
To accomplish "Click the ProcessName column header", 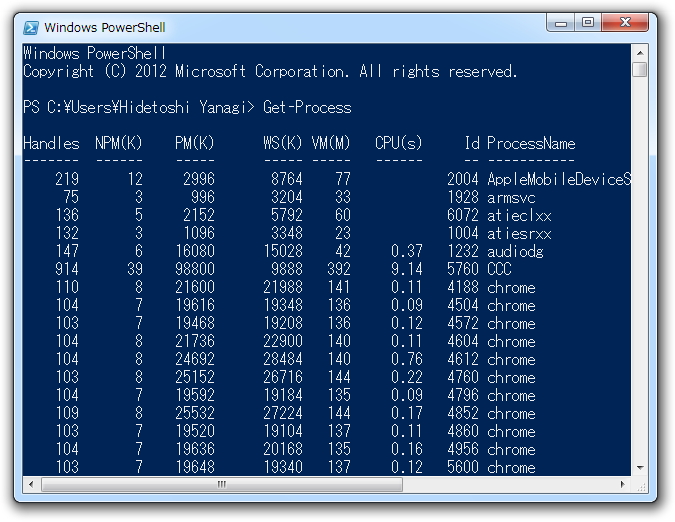I will point(531,143).
